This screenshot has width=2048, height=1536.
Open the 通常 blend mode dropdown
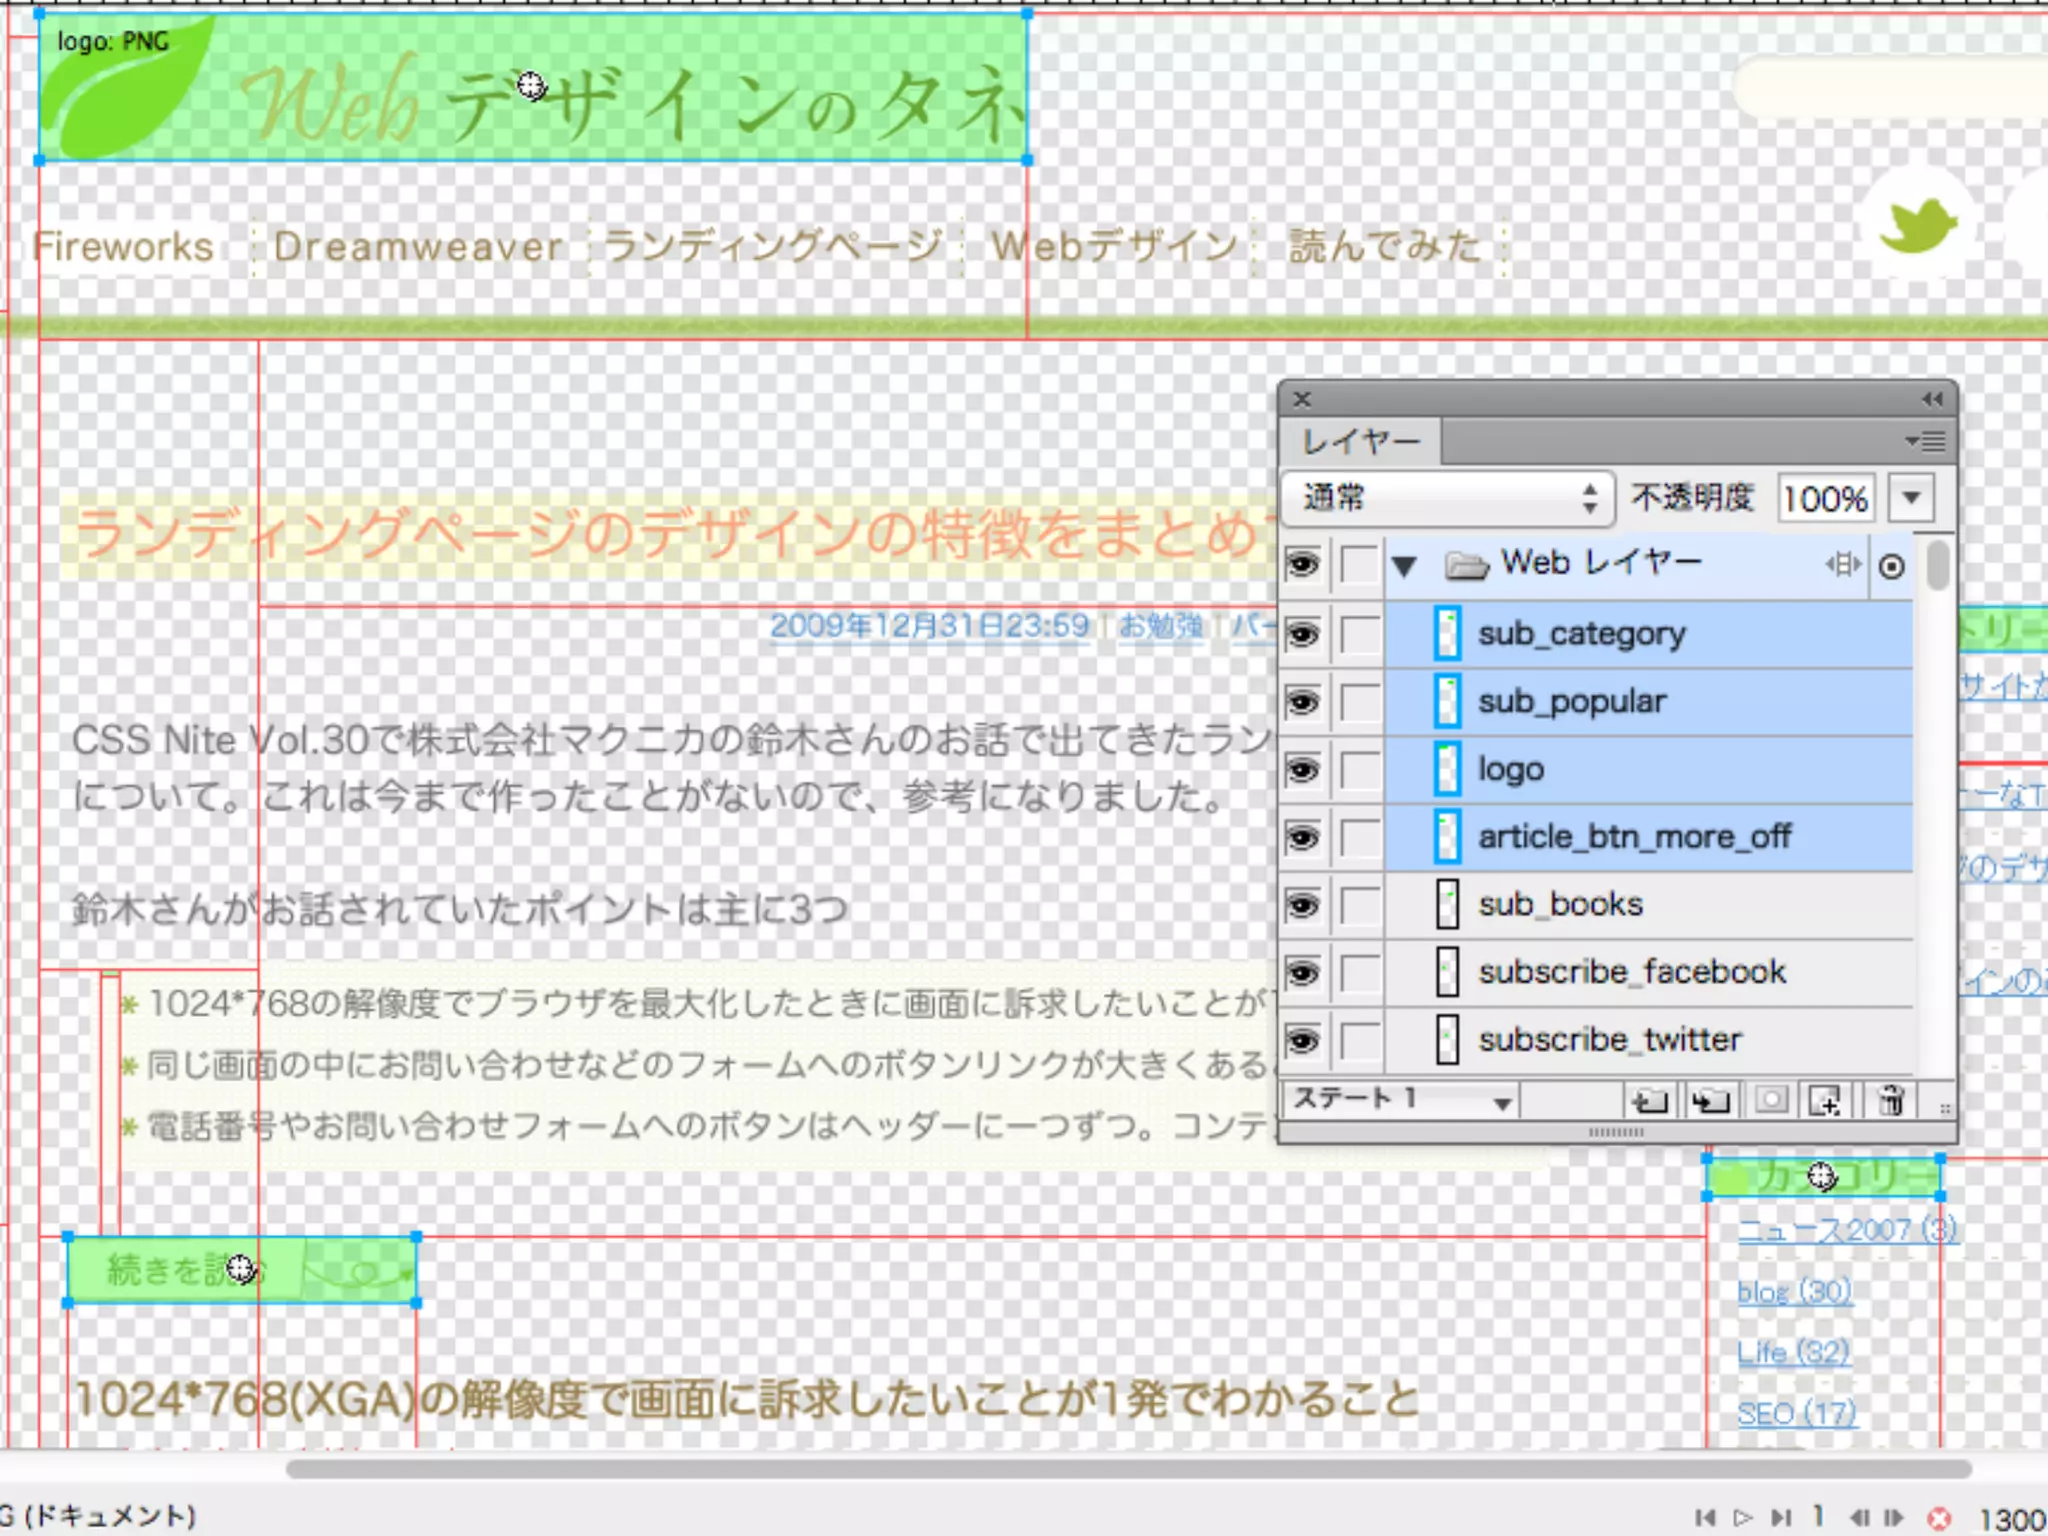(1447, 498)
